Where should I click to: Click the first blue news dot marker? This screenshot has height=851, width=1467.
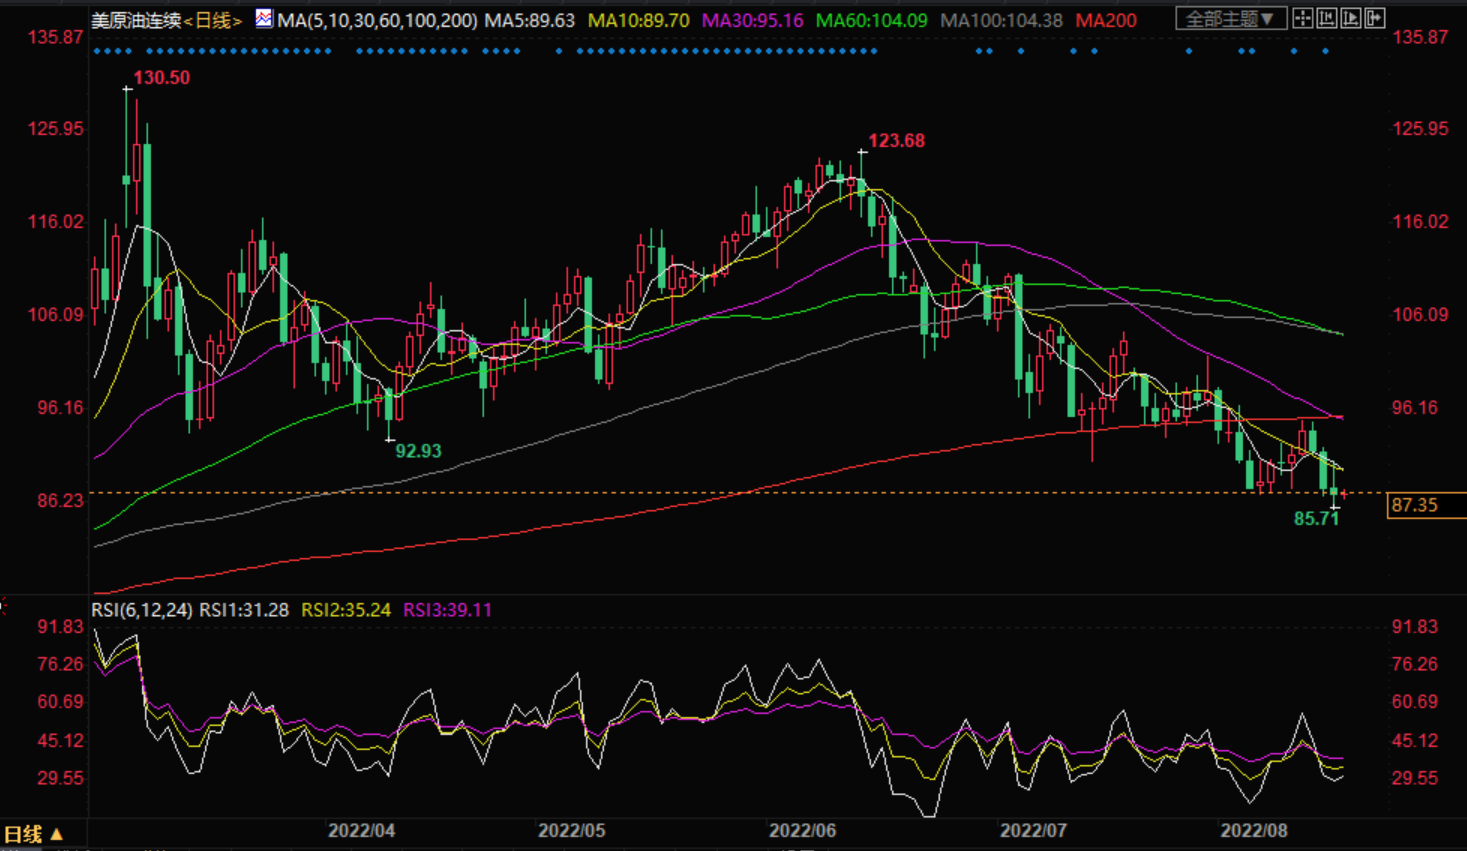[x=95, y=51]
